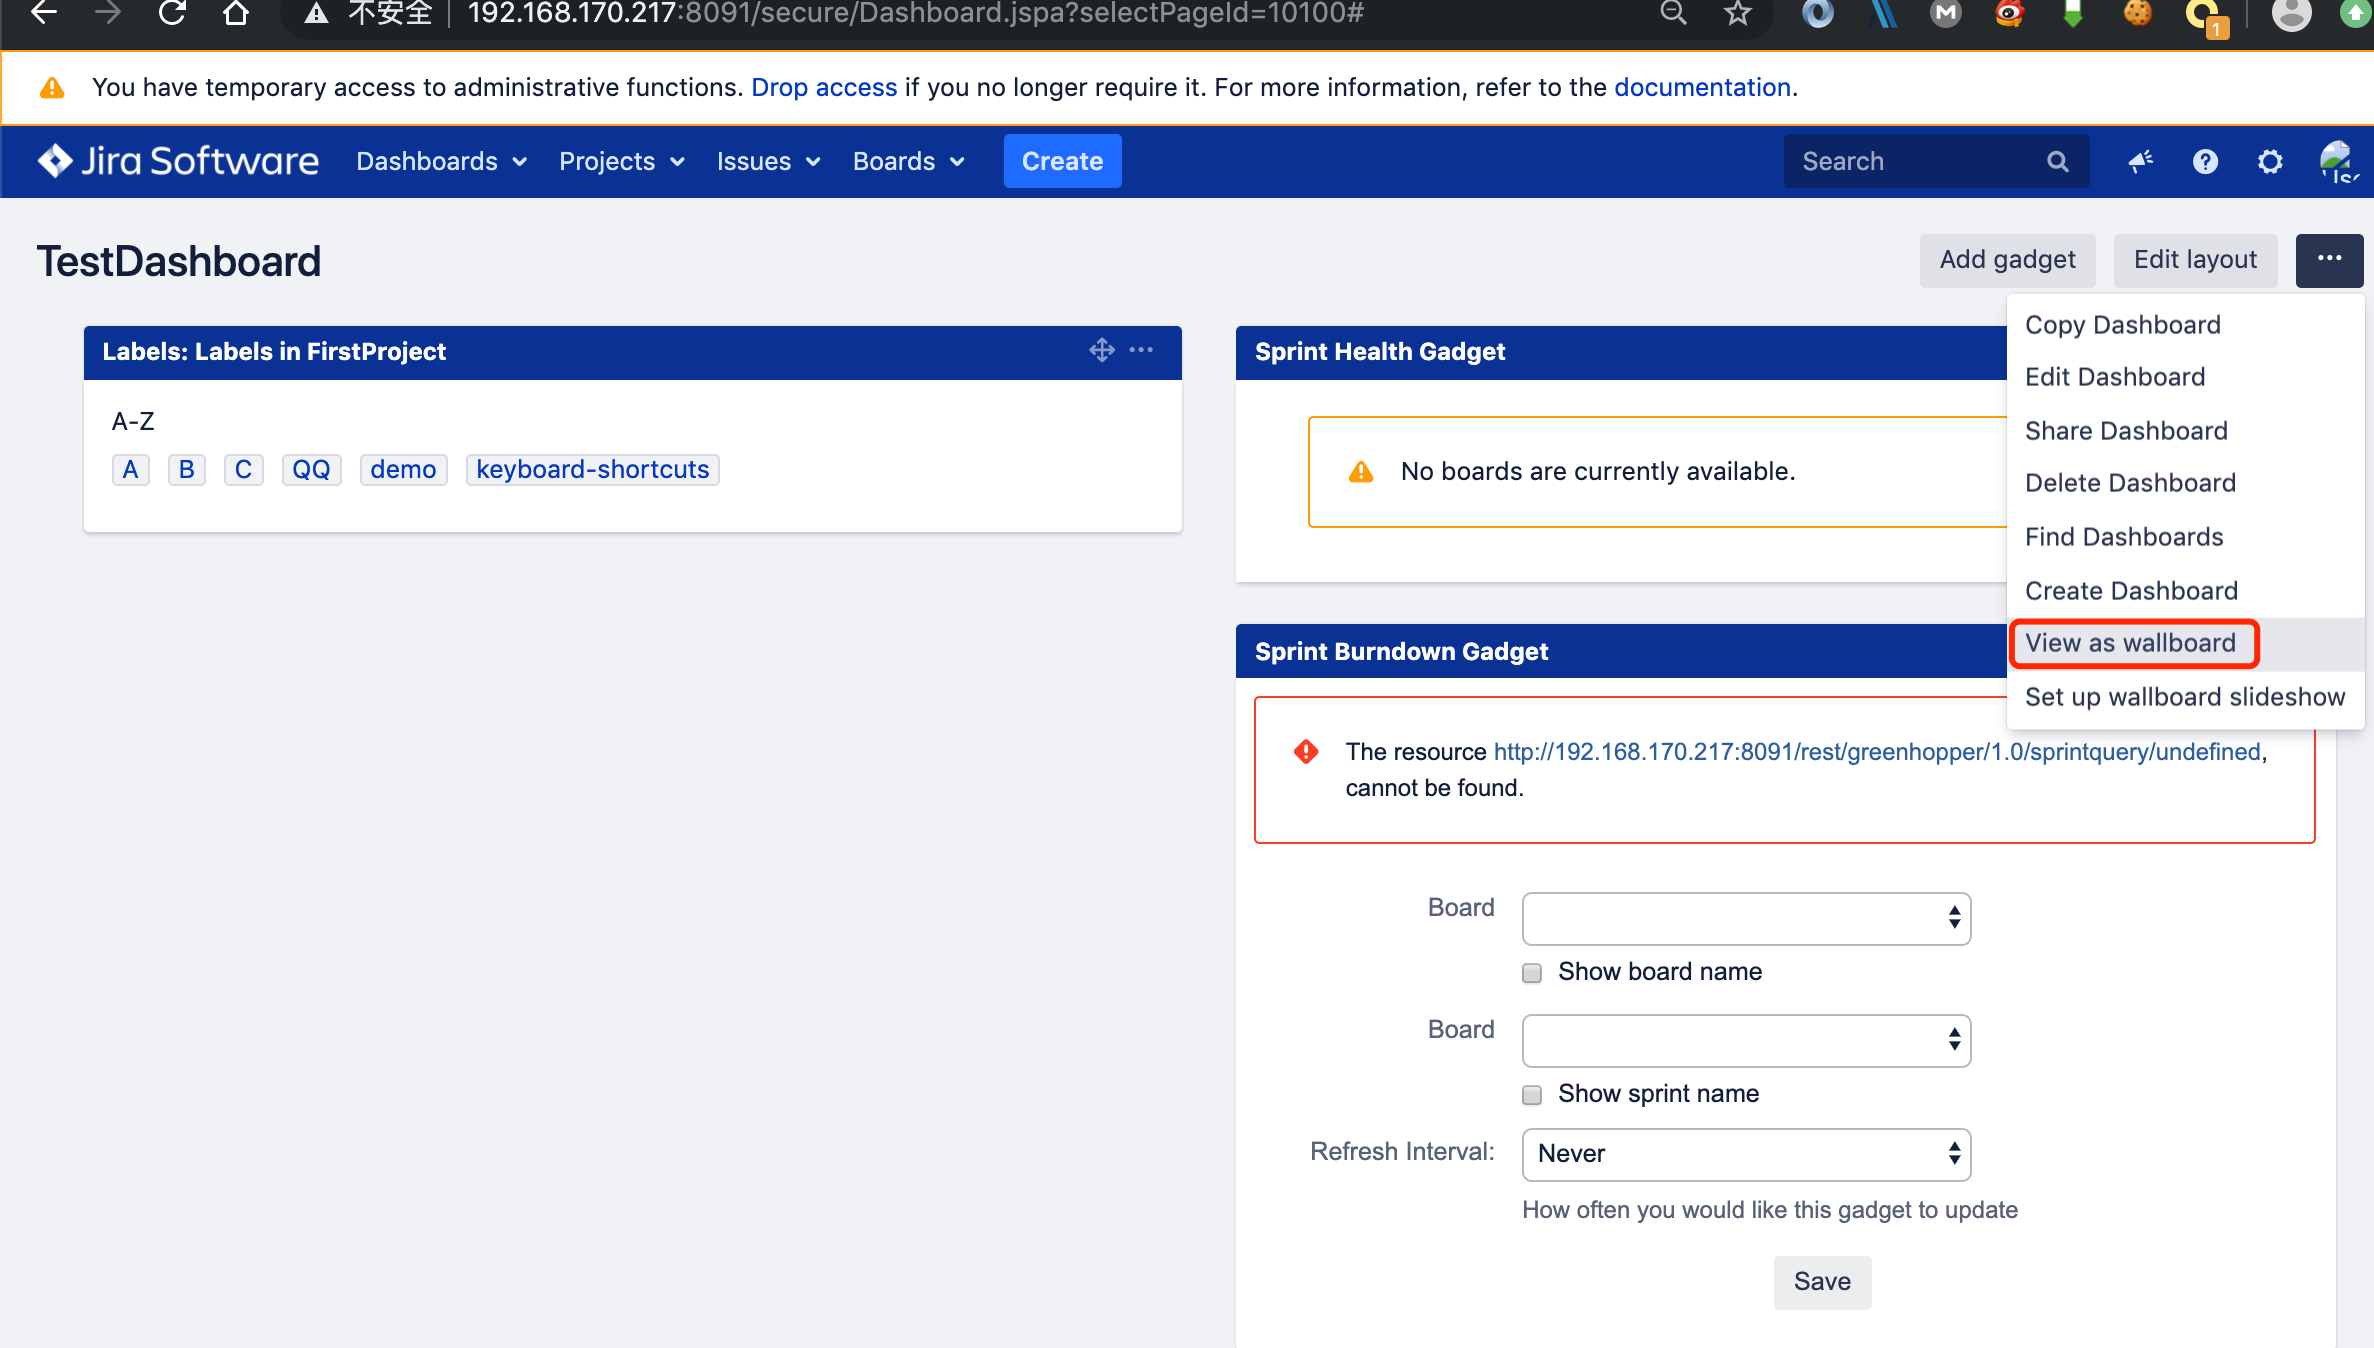Screen dimensions: 2374x1348
Task: Open the greenhopper sprintquery resource link
Action: click(1877, 752)
